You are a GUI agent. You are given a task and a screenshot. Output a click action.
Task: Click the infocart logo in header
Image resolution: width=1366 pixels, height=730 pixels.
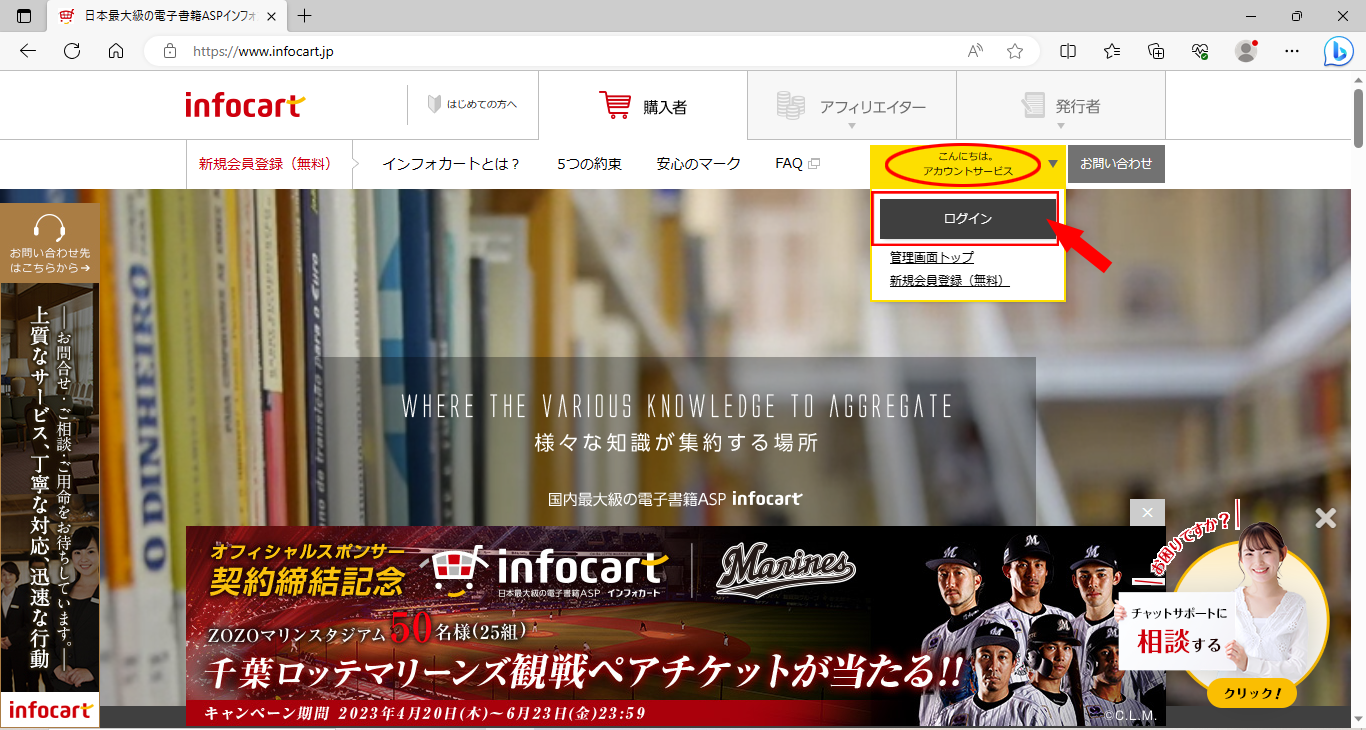click(x=245, y=105)
